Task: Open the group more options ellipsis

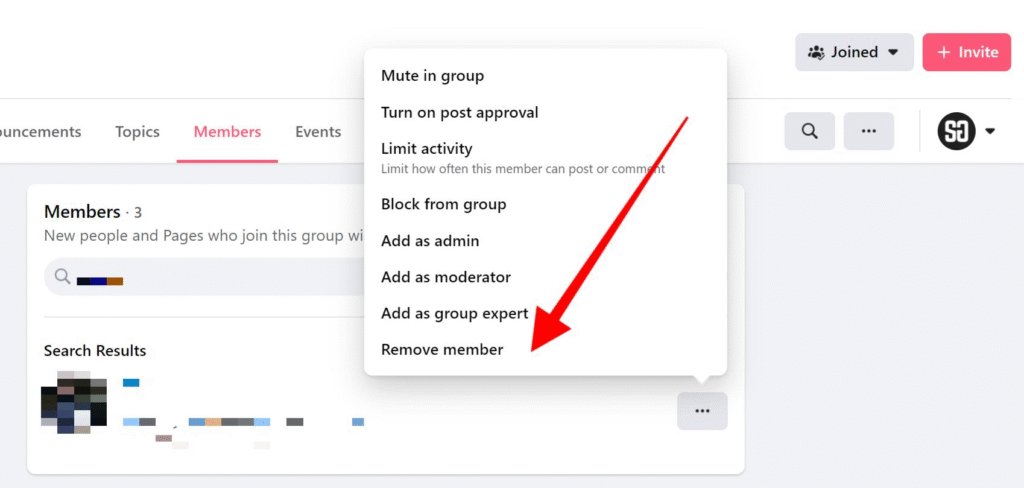Action: pyautogui.click(x=869, y=131)
